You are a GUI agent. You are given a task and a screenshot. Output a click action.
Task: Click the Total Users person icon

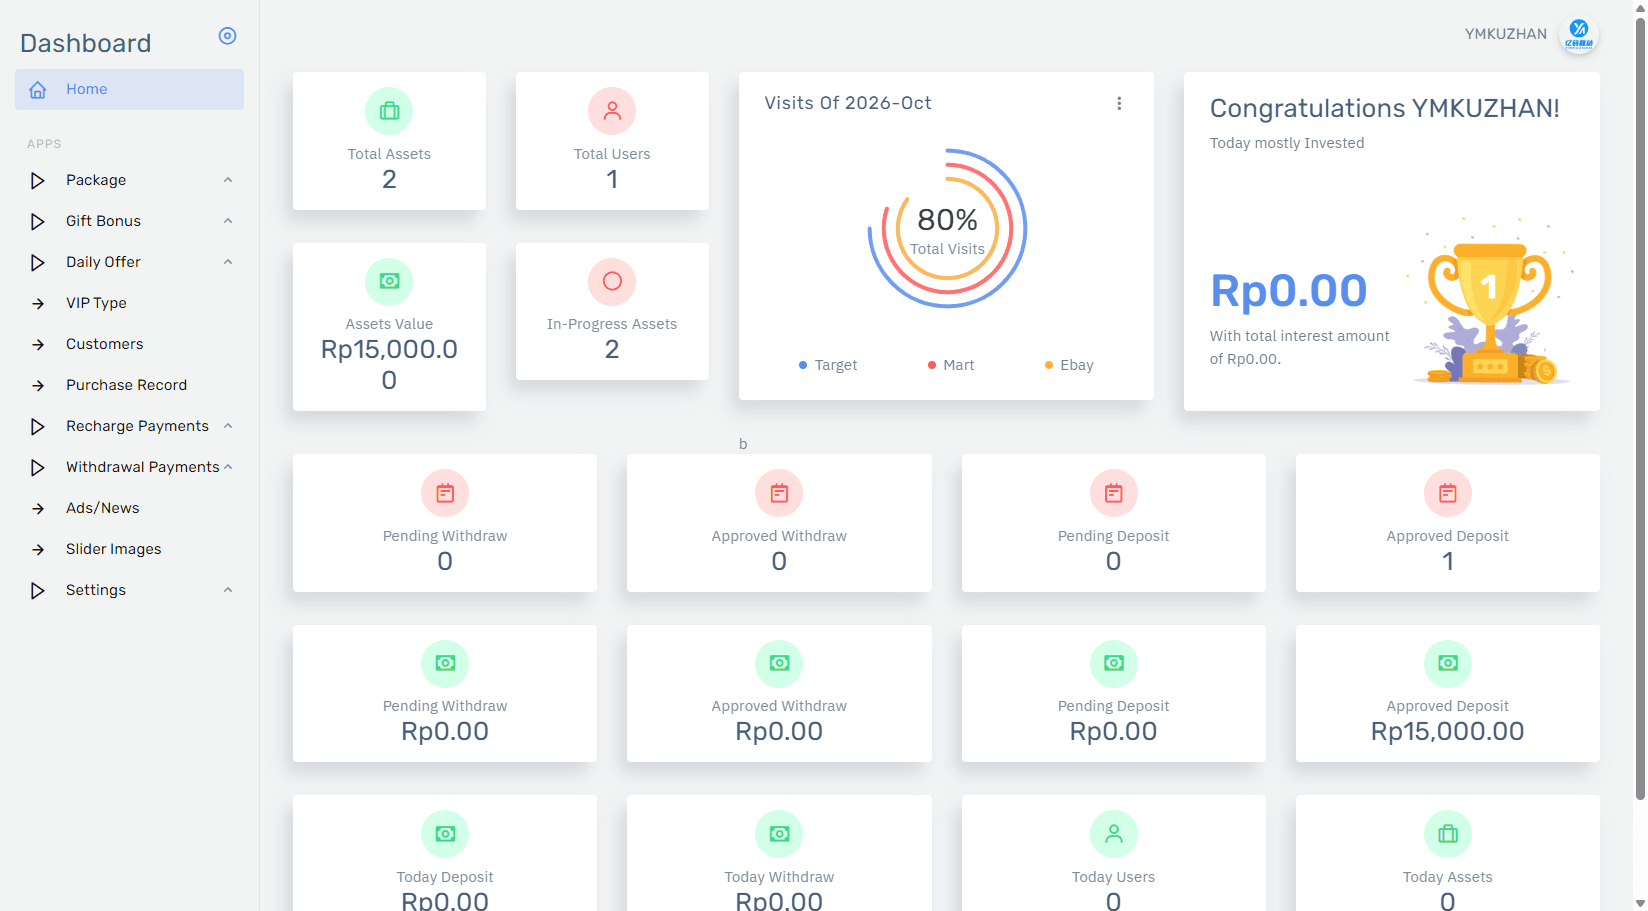[612, 111]
